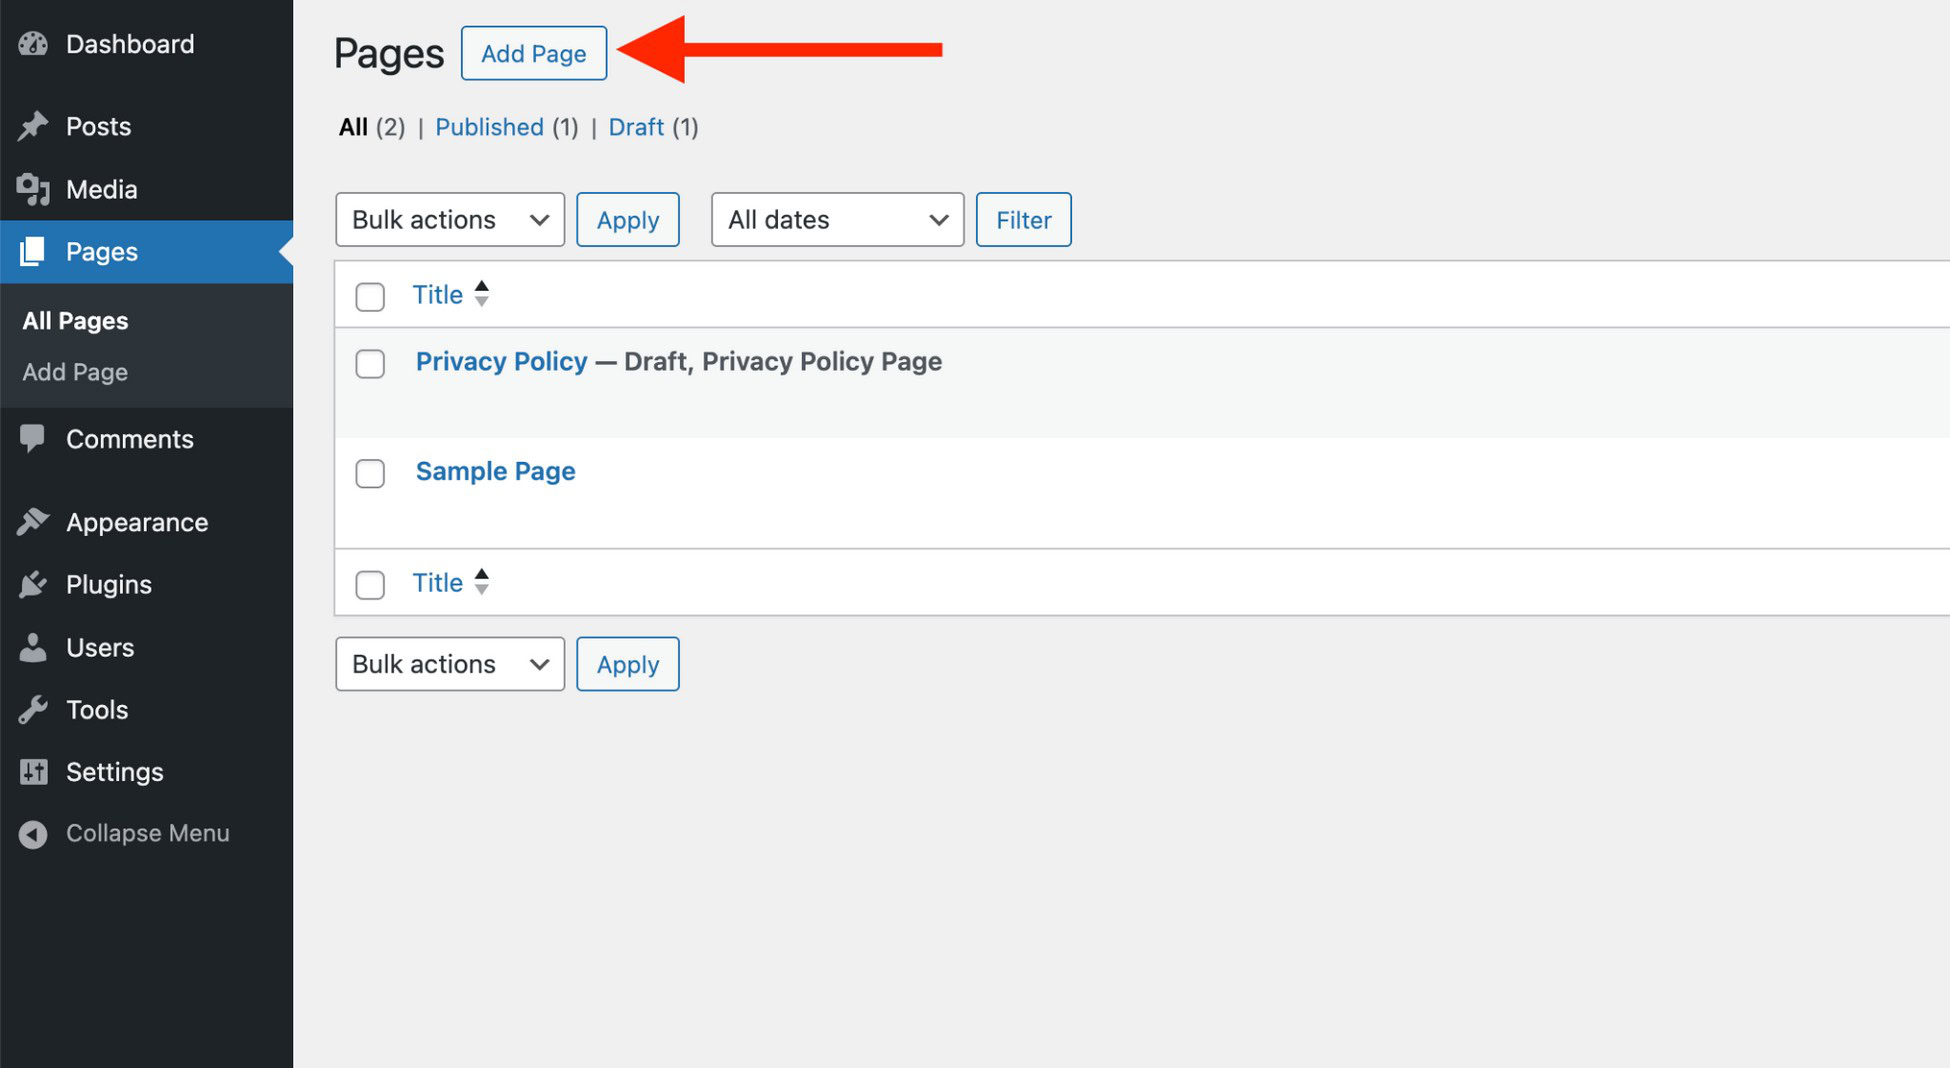The width and height of the screenshot is (1950, 1068).
Task: Open the Sample Page for editing
Action: pos(495,470)
